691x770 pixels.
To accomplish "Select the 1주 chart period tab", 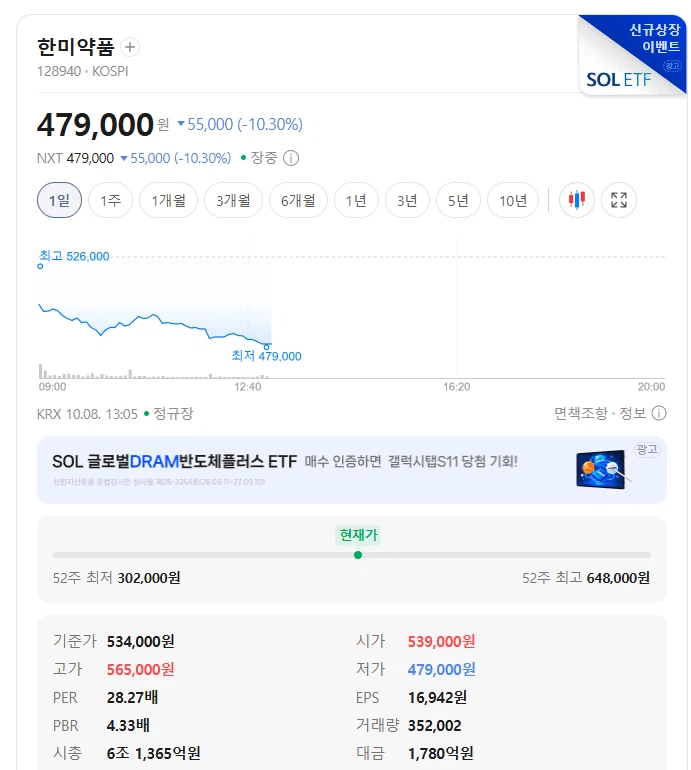I will point(111,200).
